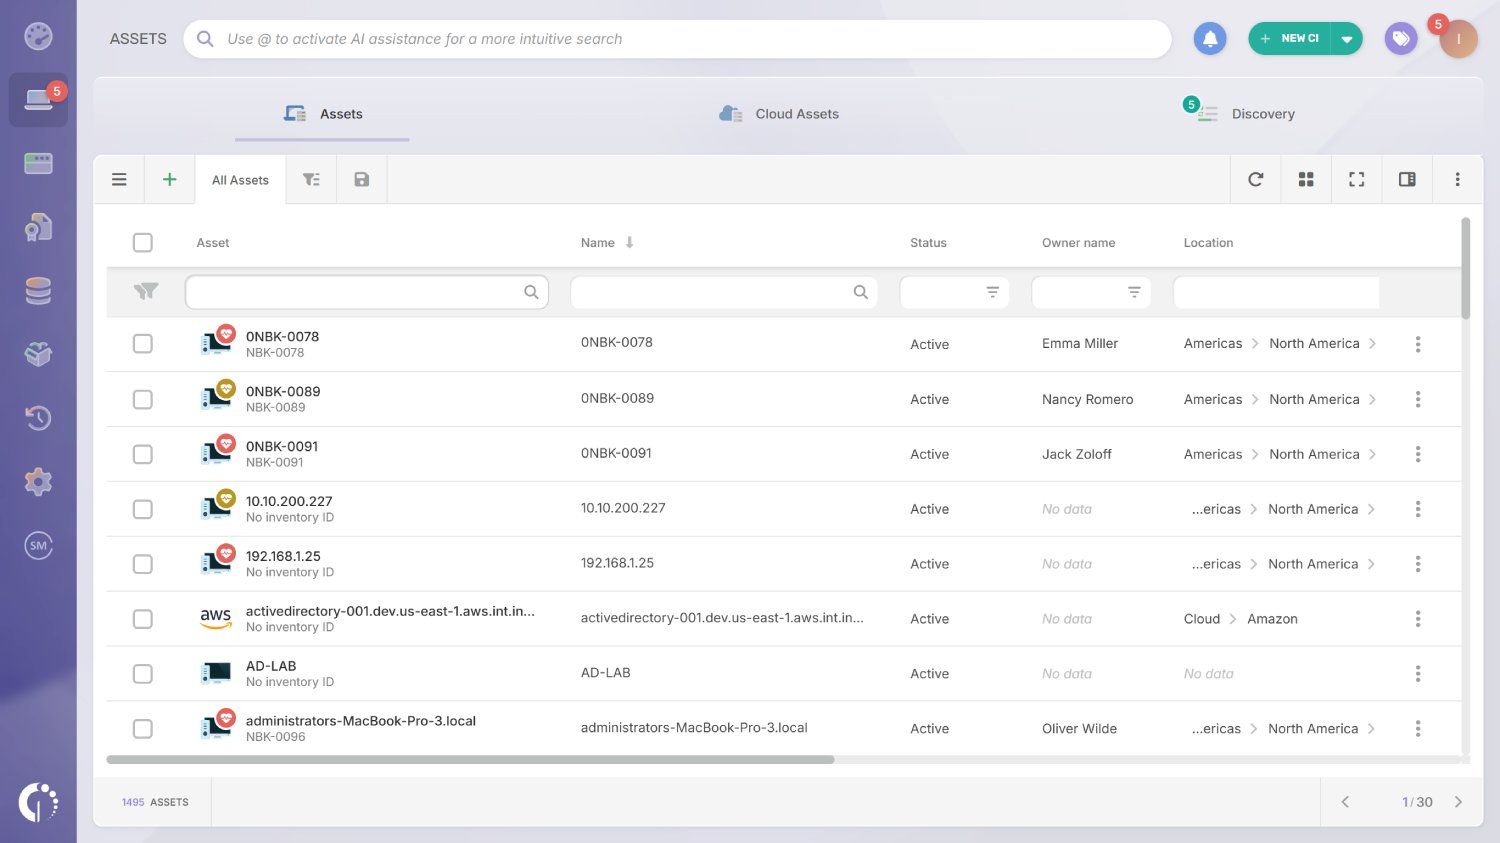The image size is (1500, 843).
Task: Check the checkbox for the AD-LAB row
Action: click(x=143, y=673)
